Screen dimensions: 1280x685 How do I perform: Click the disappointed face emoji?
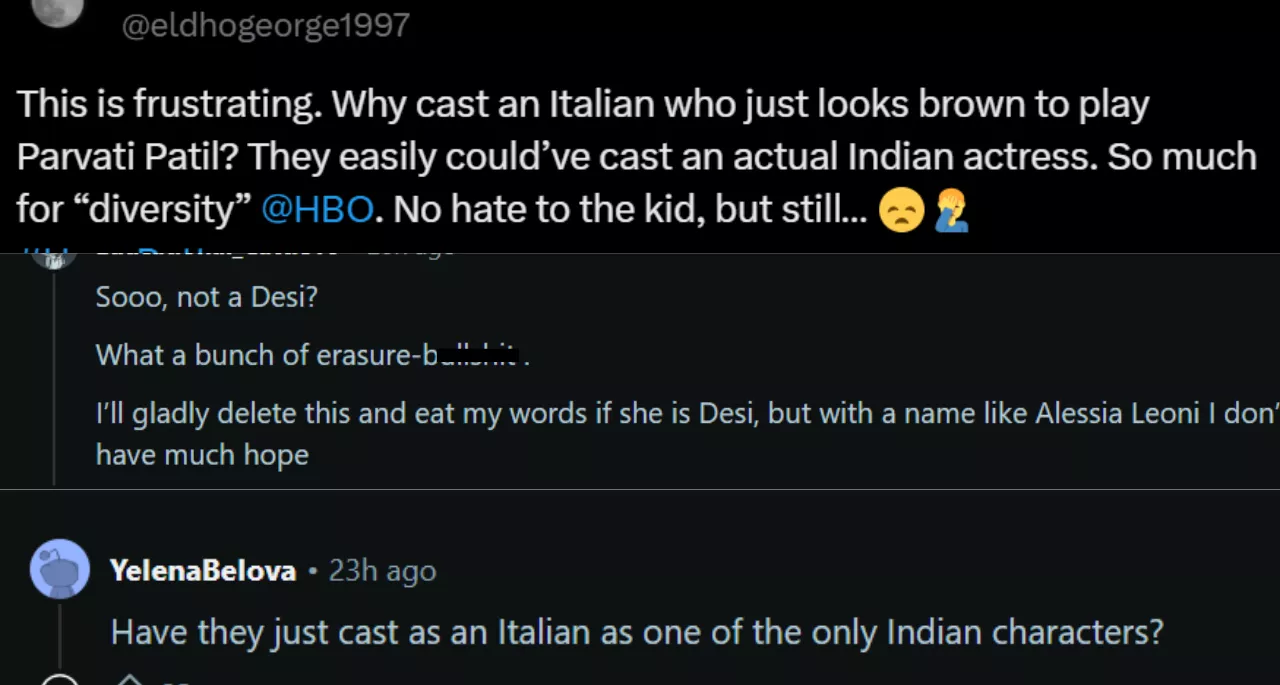coord(901,211)
